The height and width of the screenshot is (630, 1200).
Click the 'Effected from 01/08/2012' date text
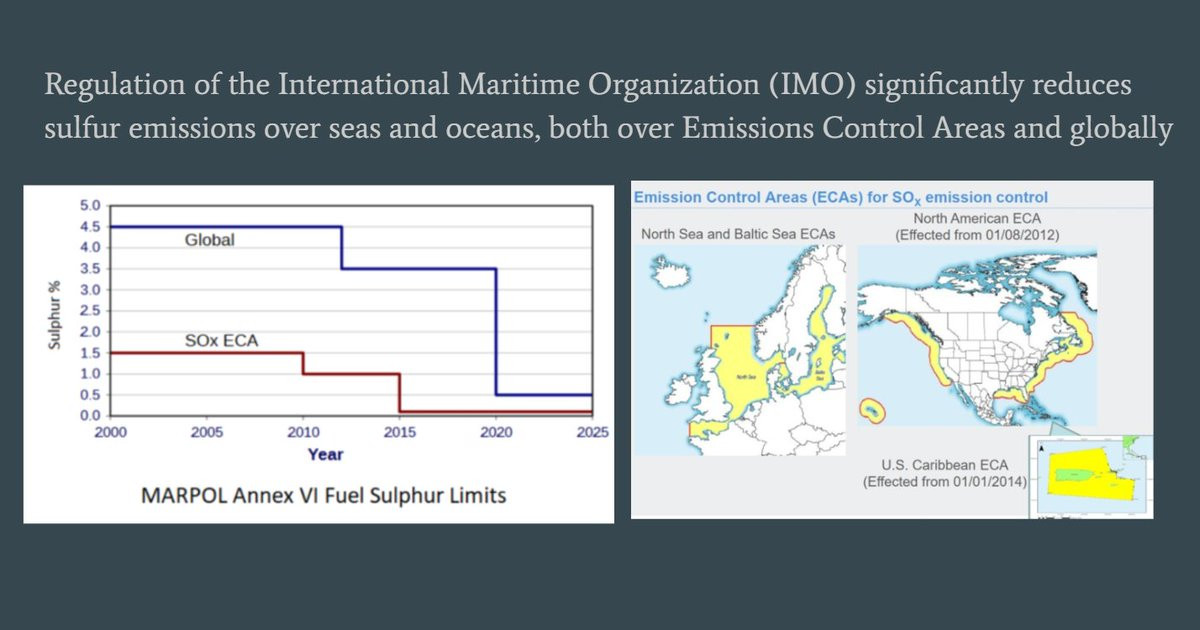coord(978,236)
